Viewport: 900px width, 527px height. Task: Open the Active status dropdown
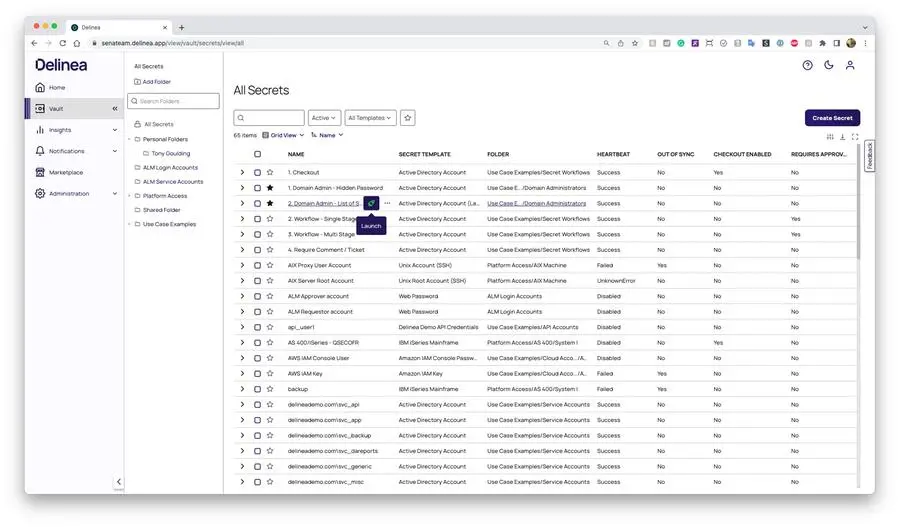pyautogui.click(x=324, y=118)
